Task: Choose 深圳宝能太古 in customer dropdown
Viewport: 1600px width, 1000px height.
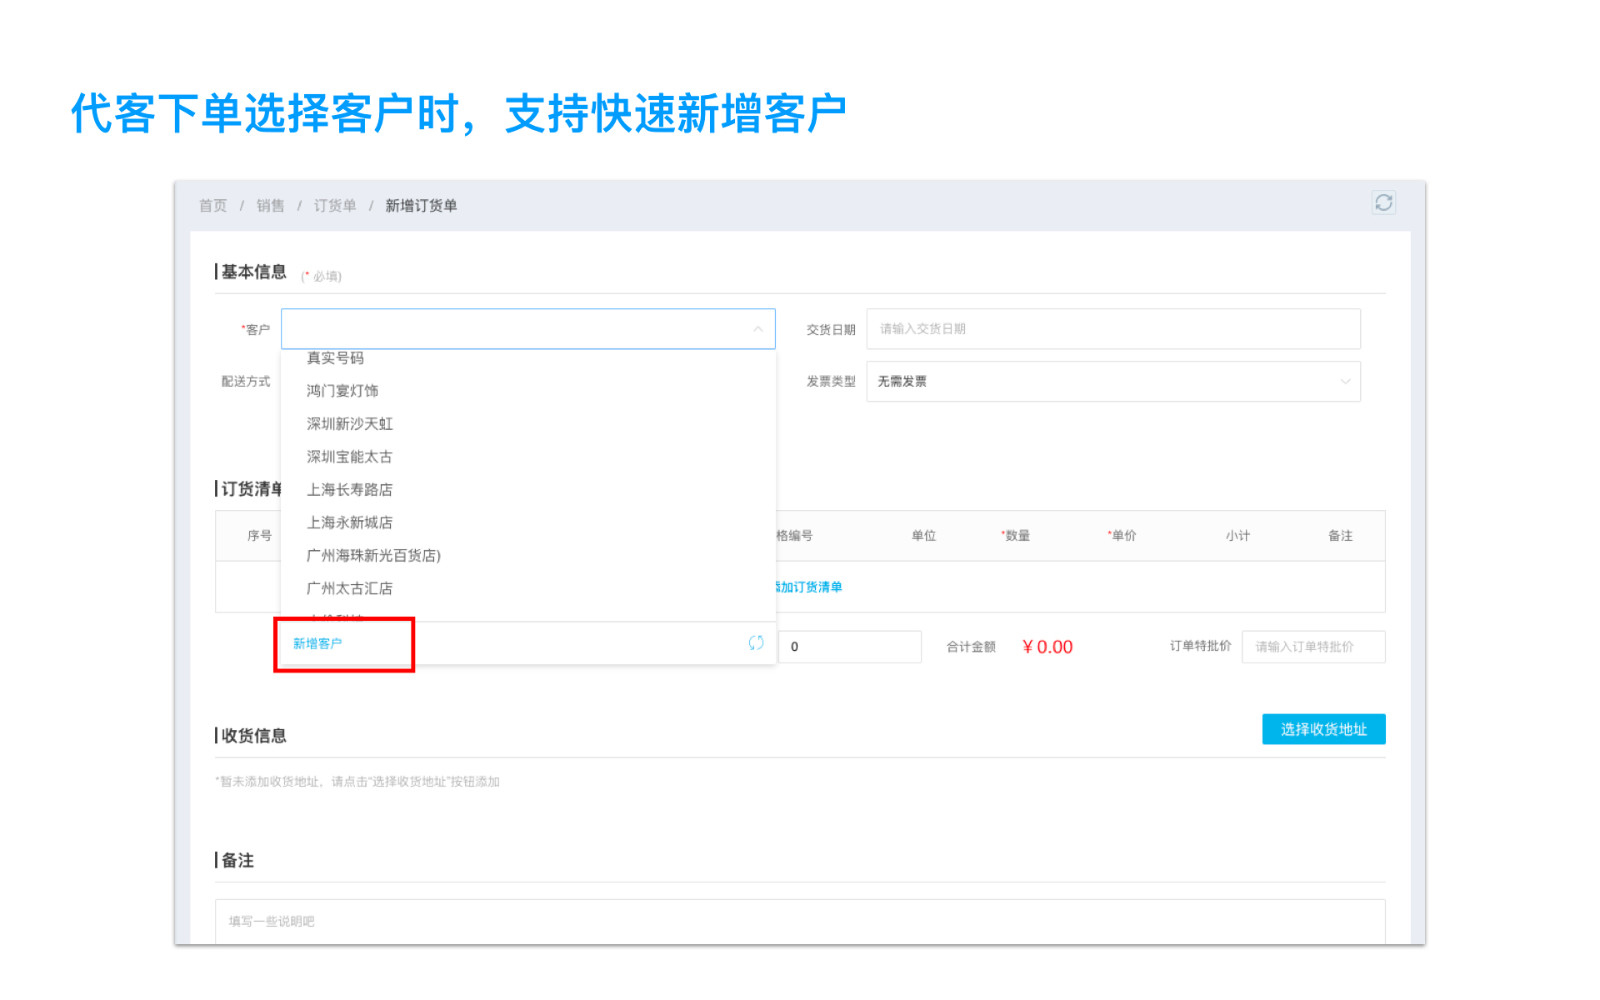Action: click(349, 457)
